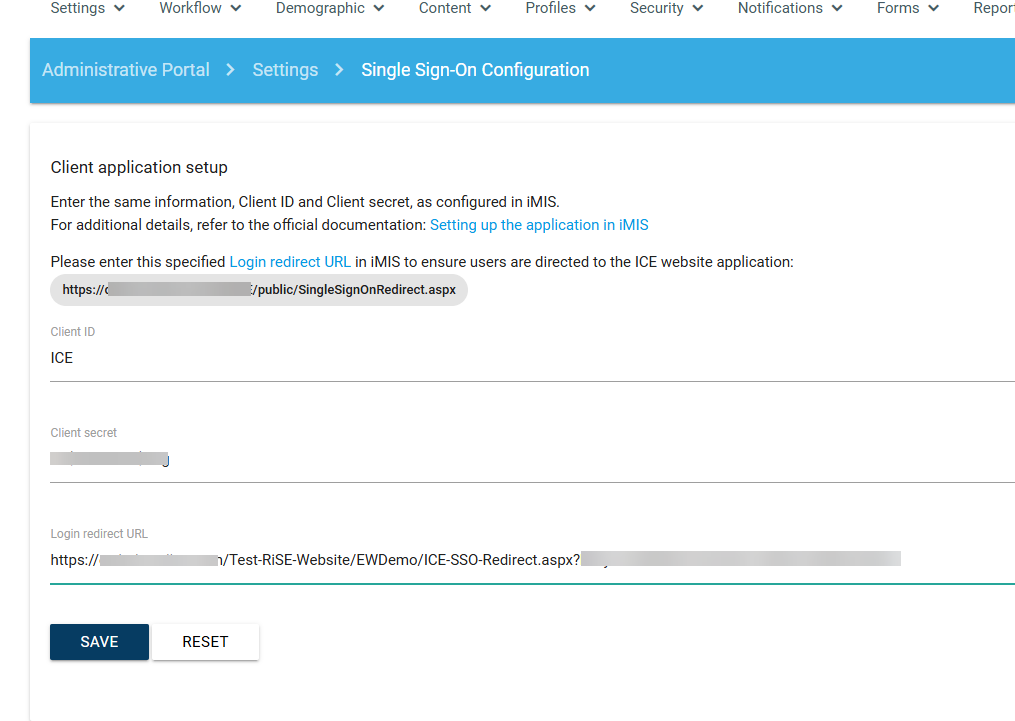Focus the Client ID input field
Image resolution: width=1015 pixels, height=721 pixels.
coord(530,358)
